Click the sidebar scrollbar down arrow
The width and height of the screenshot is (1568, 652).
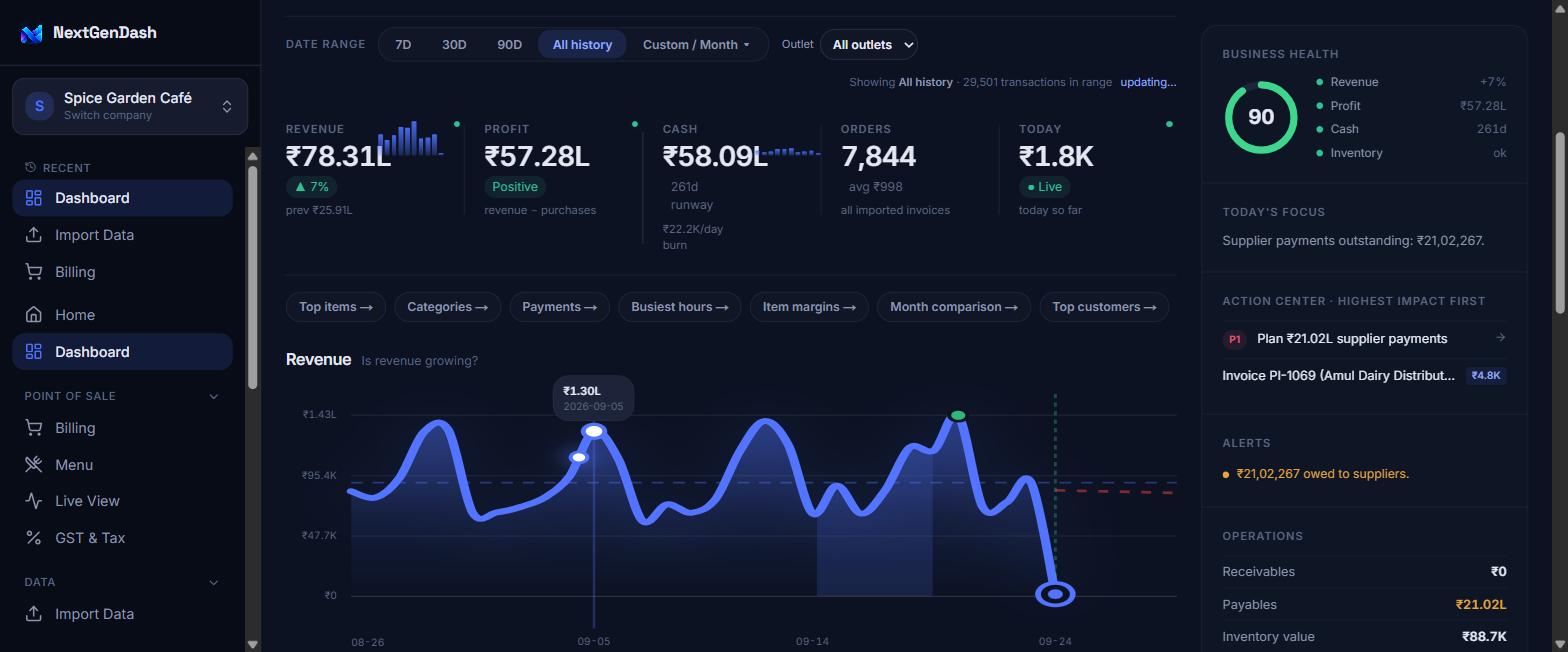coord(252,644)
